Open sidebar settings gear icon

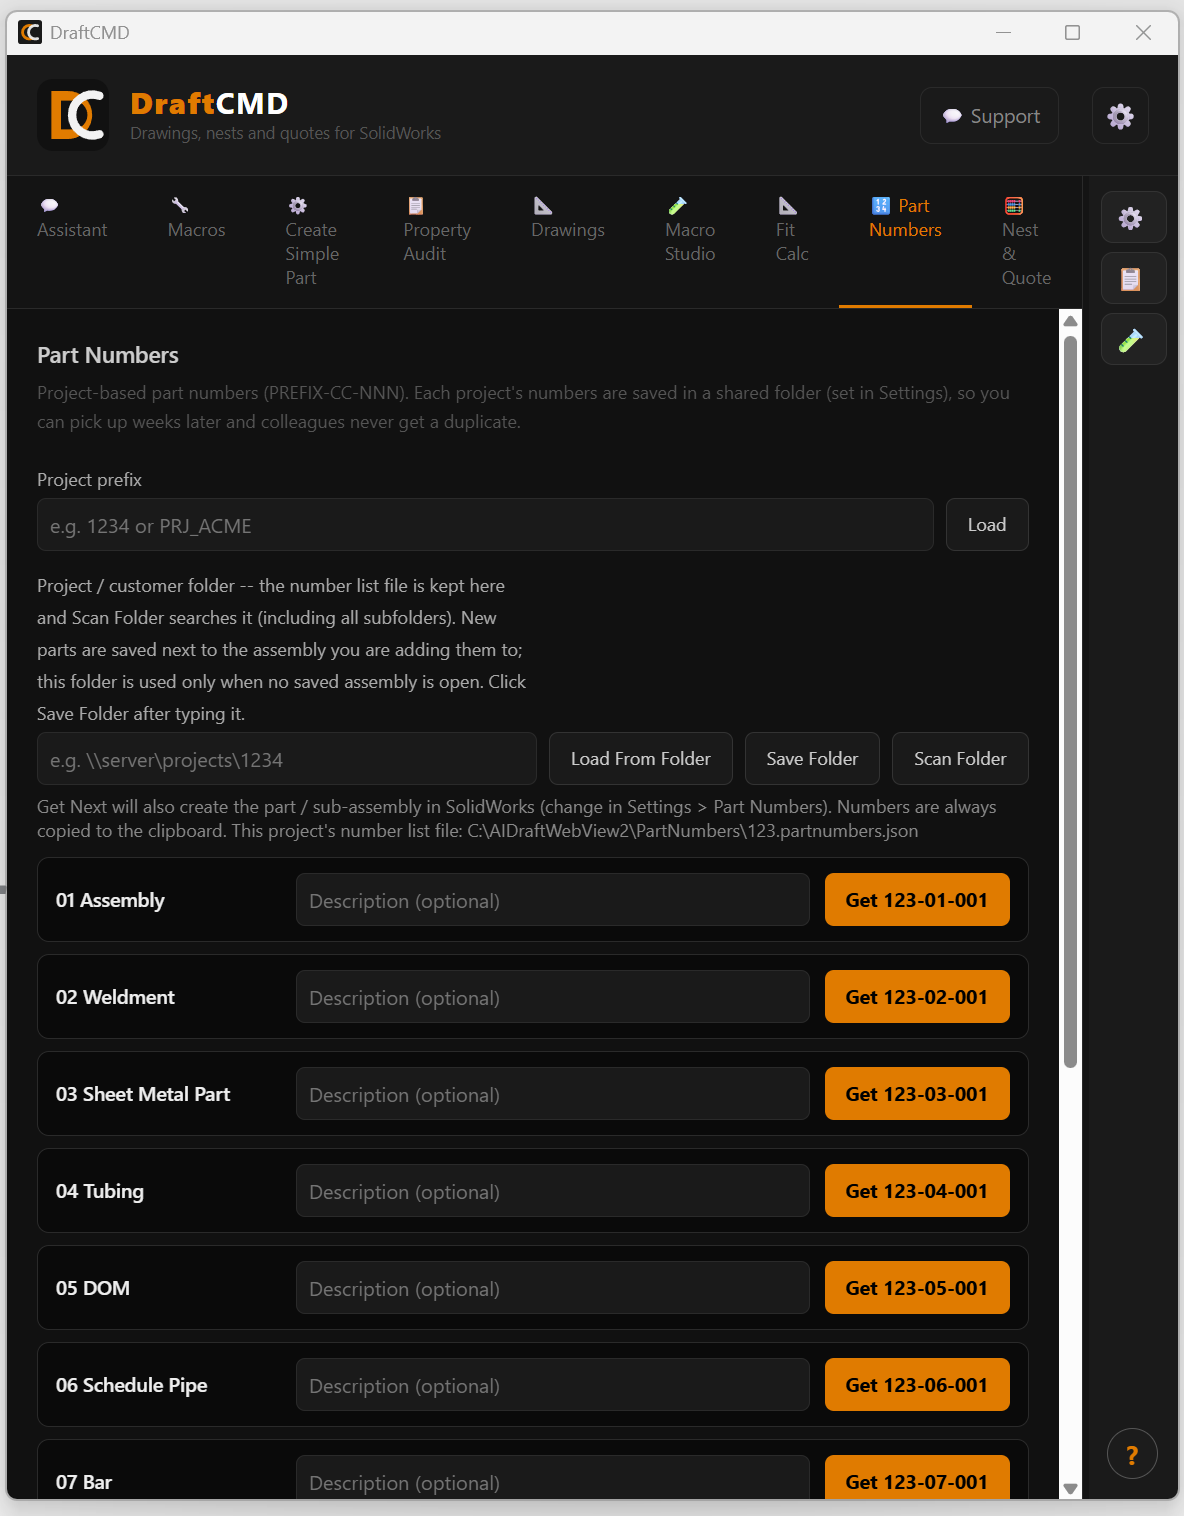(1133, 218)
